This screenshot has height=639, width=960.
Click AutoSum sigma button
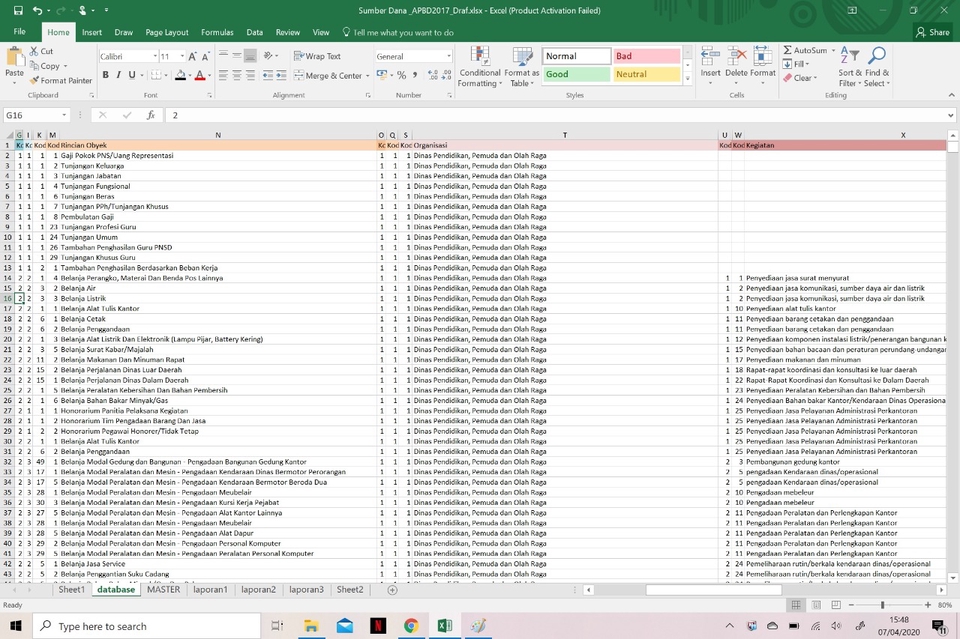coord(804,50)
